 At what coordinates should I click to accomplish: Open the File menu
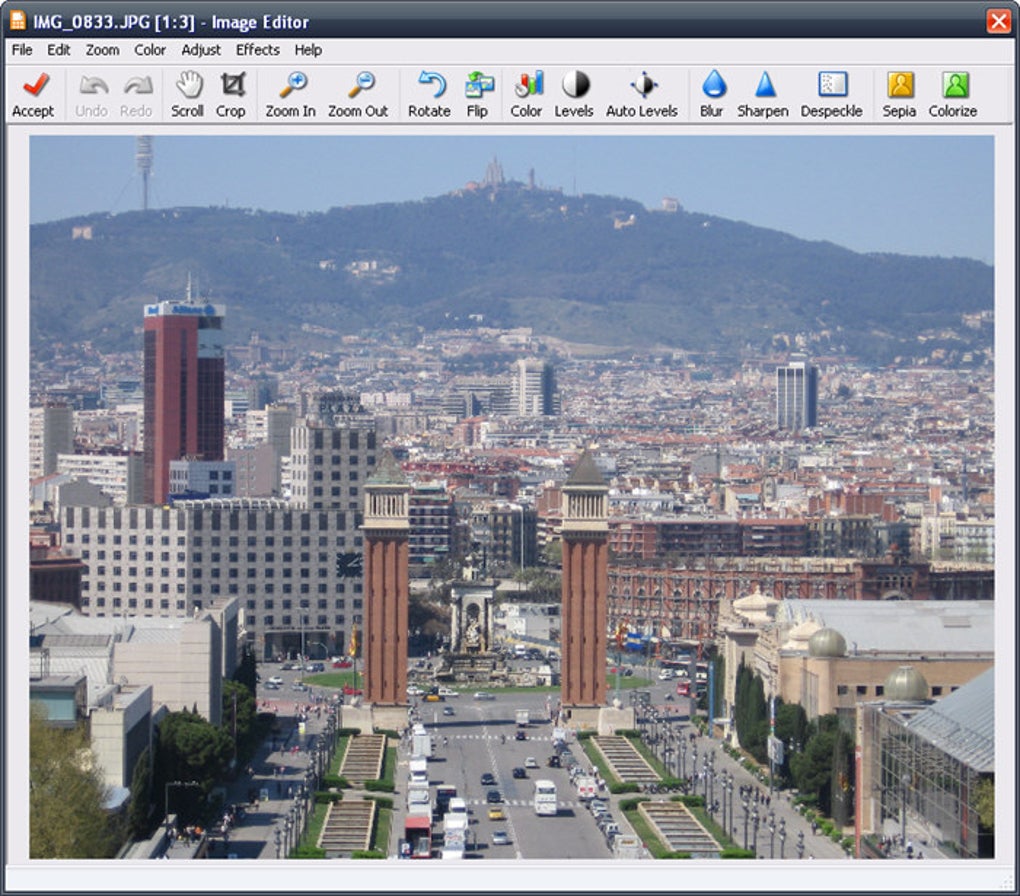(22, 50)
